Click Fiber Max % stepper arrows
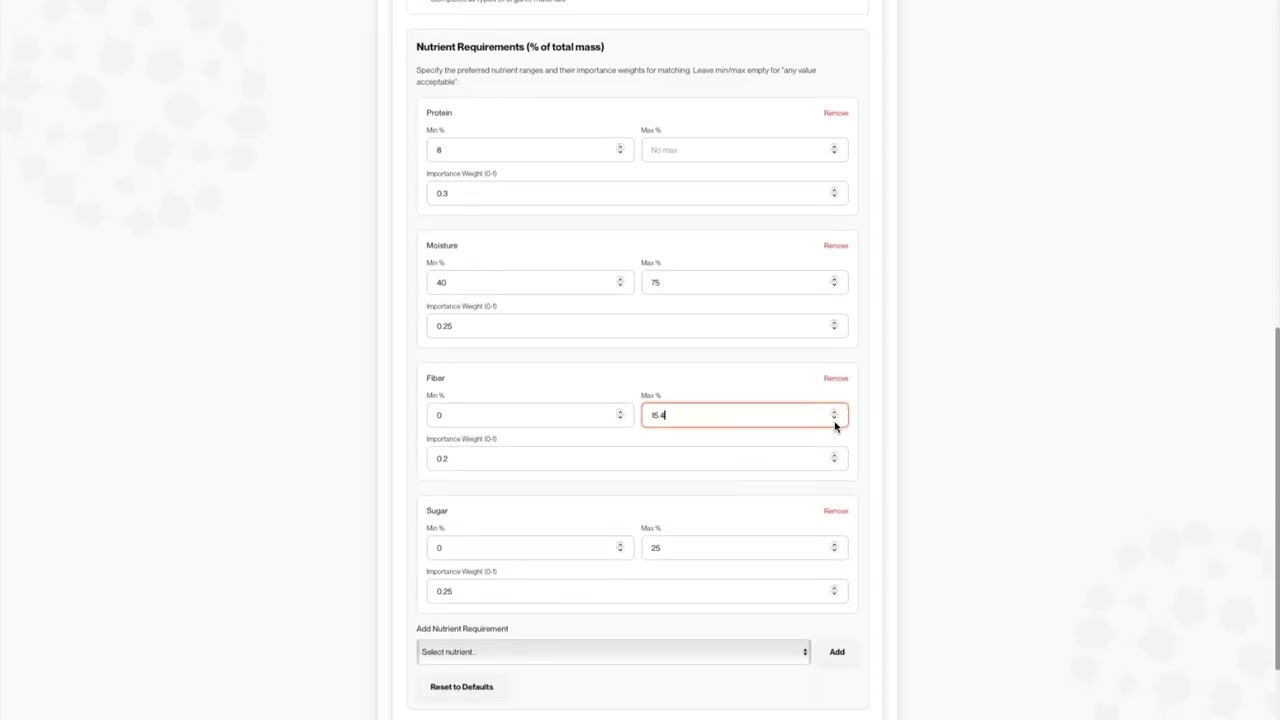1280x720 pixels. [x=834, y=415]
